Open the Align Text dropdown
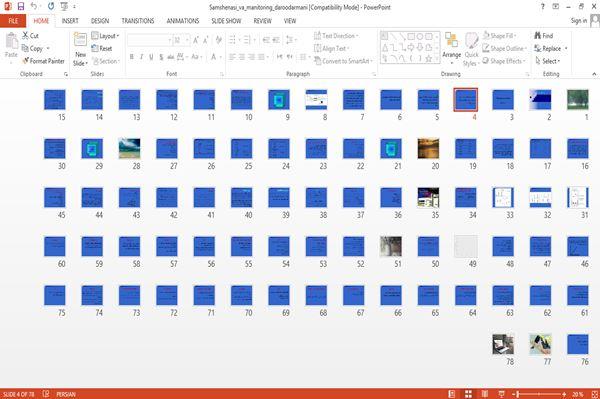The height and width of the screenshot is (399, 600). pos(331,48)
